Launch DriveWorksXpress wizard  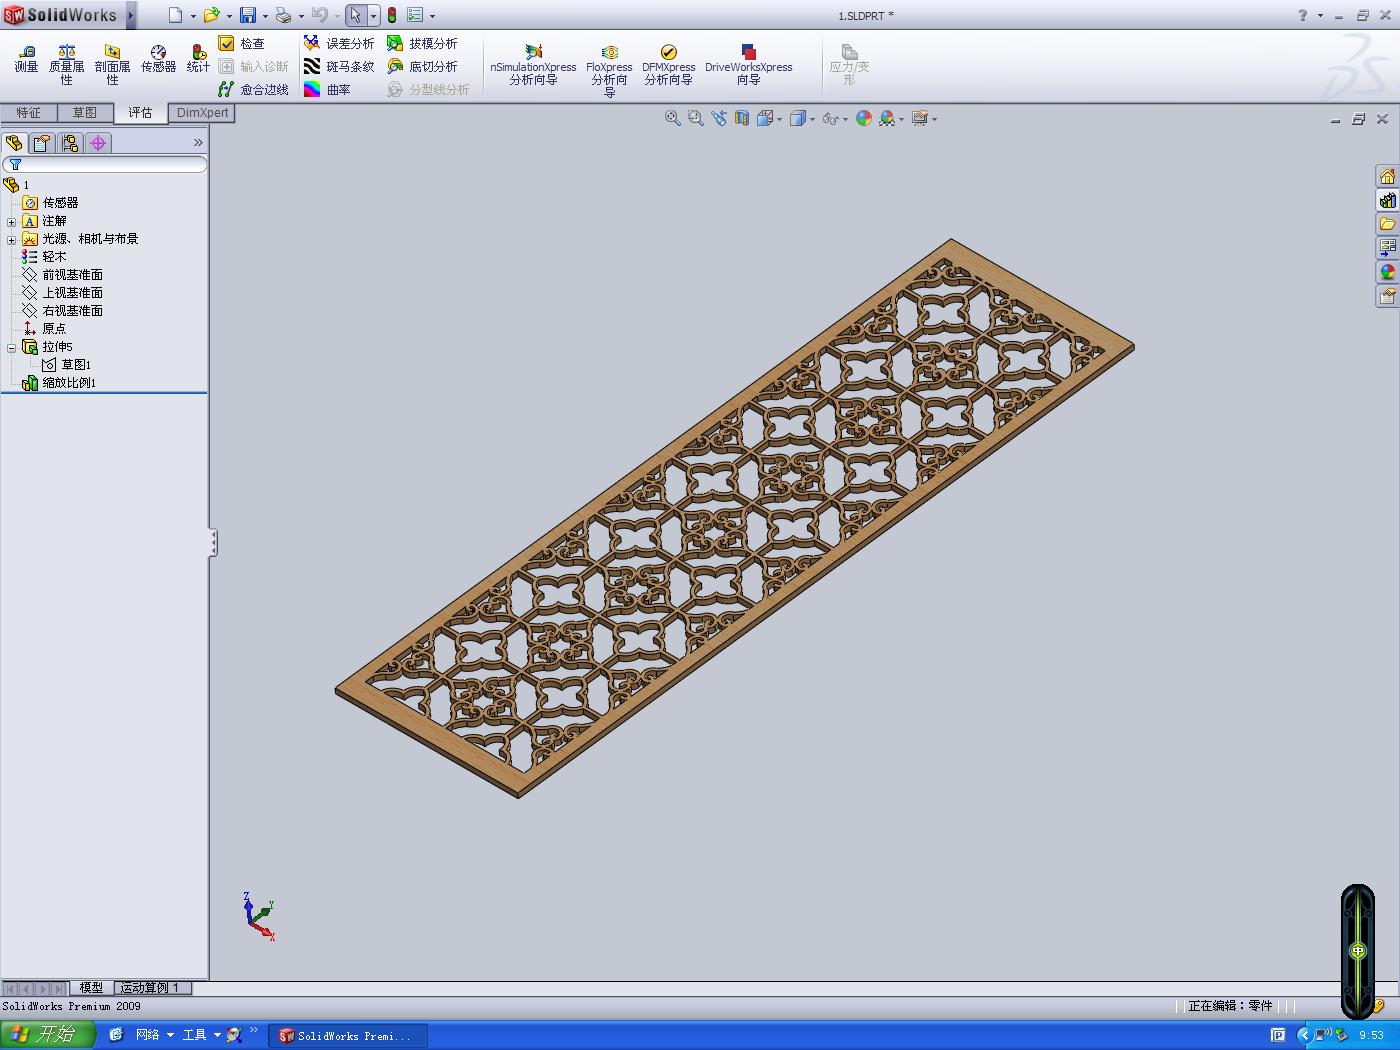pos(748,65)
